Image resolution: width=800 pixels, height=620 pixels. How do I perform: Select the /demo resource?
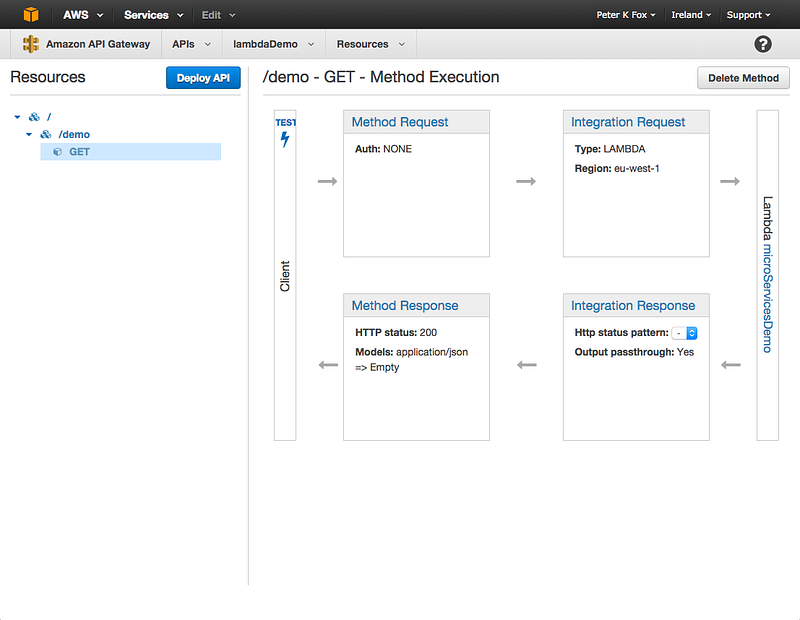(x=74, y=134)
